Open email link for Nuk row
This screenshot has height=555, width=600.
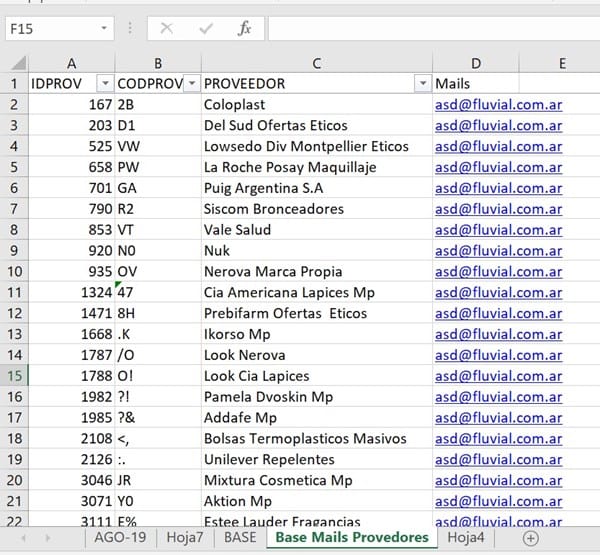click(x=498, y=251)
